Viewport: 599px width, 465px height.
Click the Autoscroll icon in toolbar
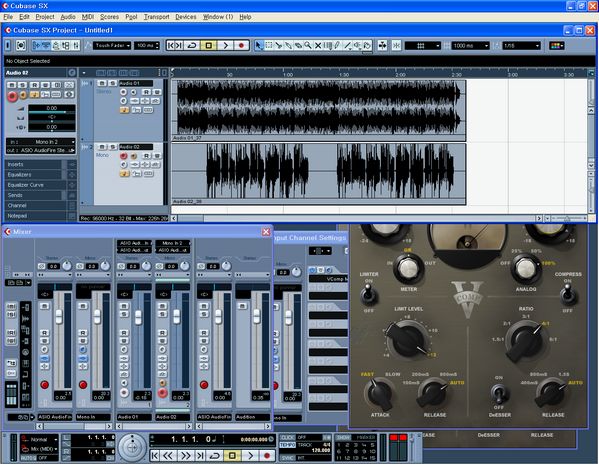382,45
